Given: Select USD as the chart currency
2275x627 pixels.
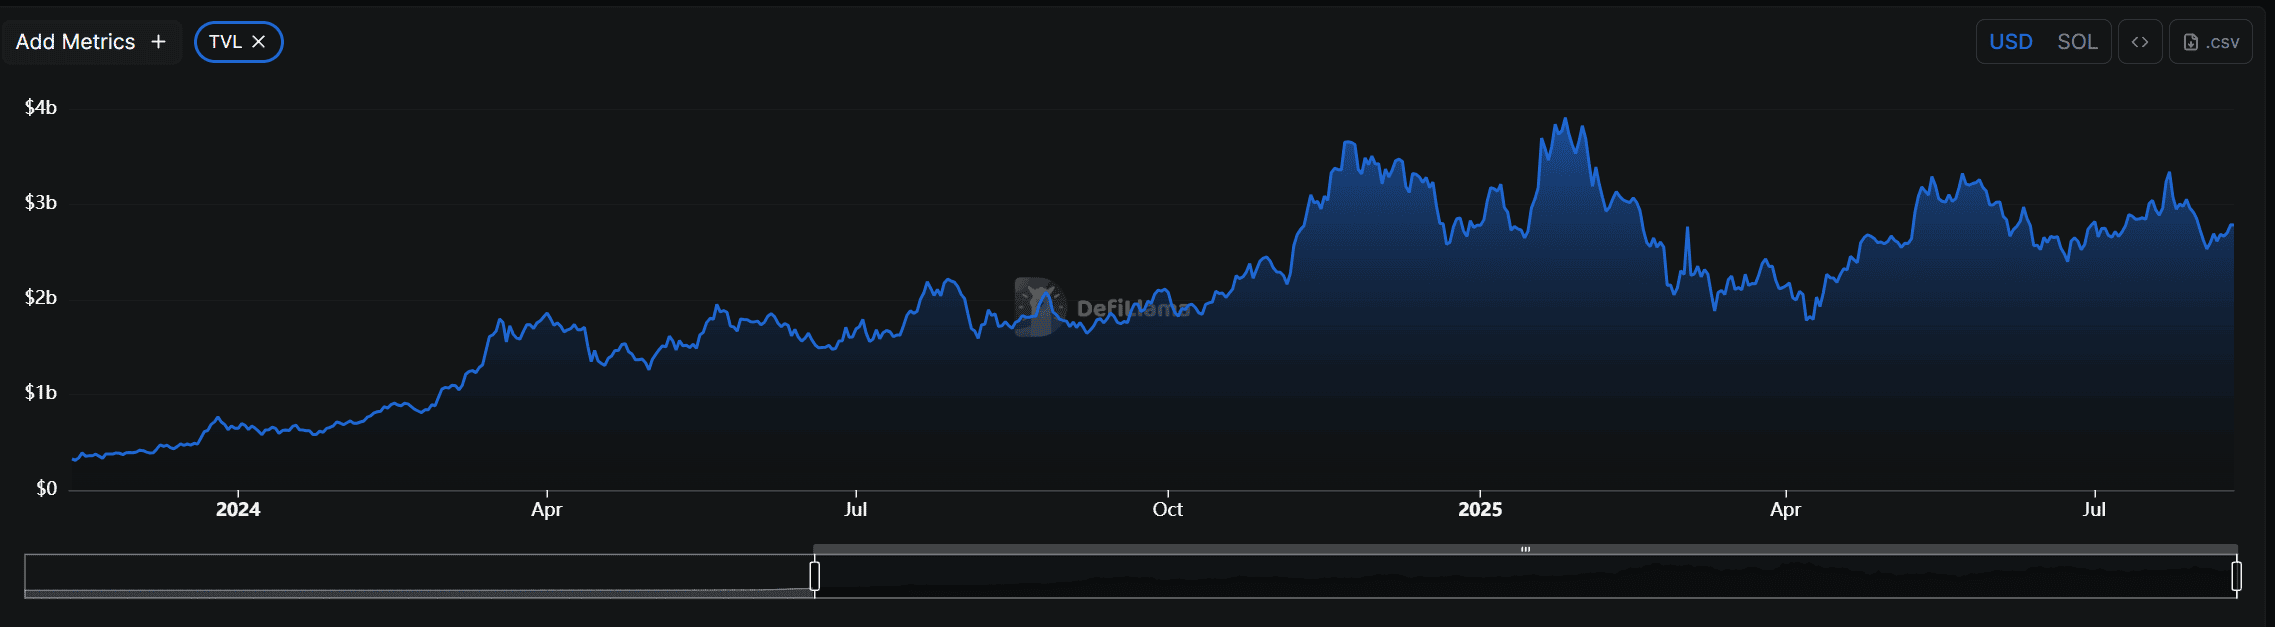Looking at the screenshot, I should (x=2010, y=42).
